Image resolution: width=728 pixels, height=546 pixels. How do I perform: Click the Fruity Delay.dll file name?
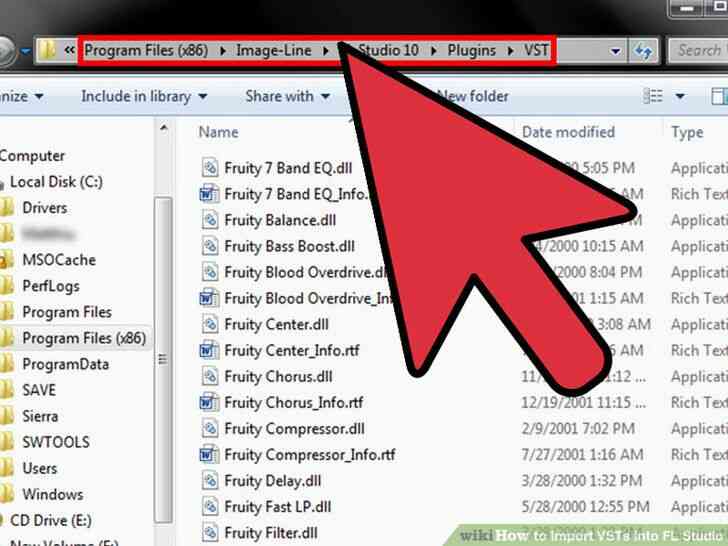click(273, 481)
